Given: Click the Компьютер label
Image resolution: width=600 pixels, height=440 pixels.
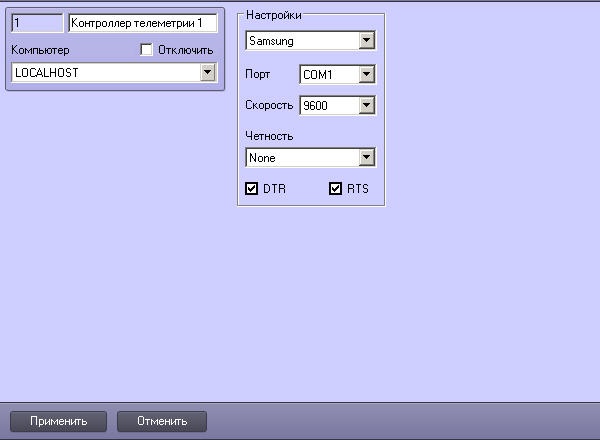Looking at the screenshot, I should 40,49.
